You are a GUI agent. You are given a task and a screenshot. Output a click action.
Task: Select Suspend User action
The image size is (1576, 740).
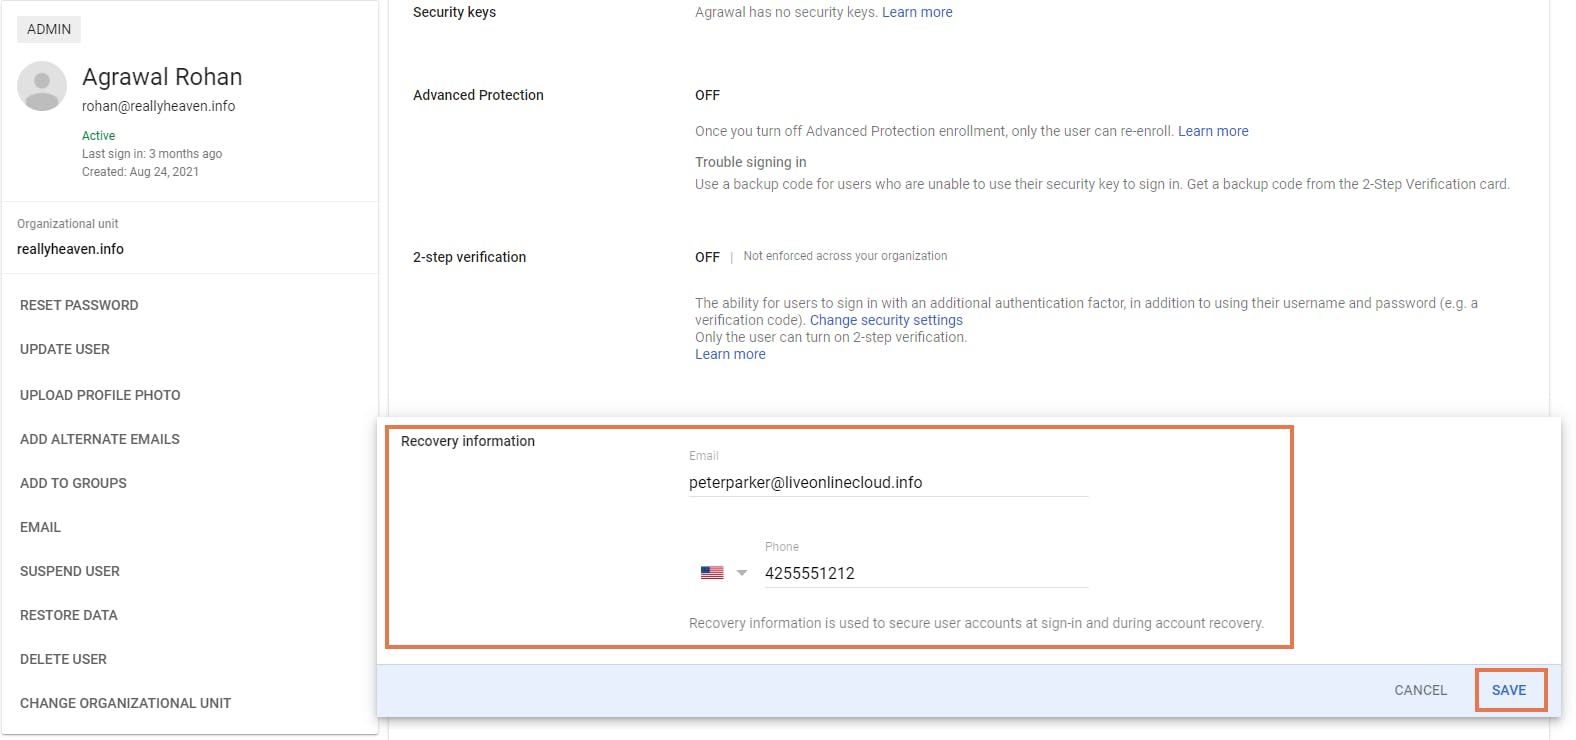70,571
